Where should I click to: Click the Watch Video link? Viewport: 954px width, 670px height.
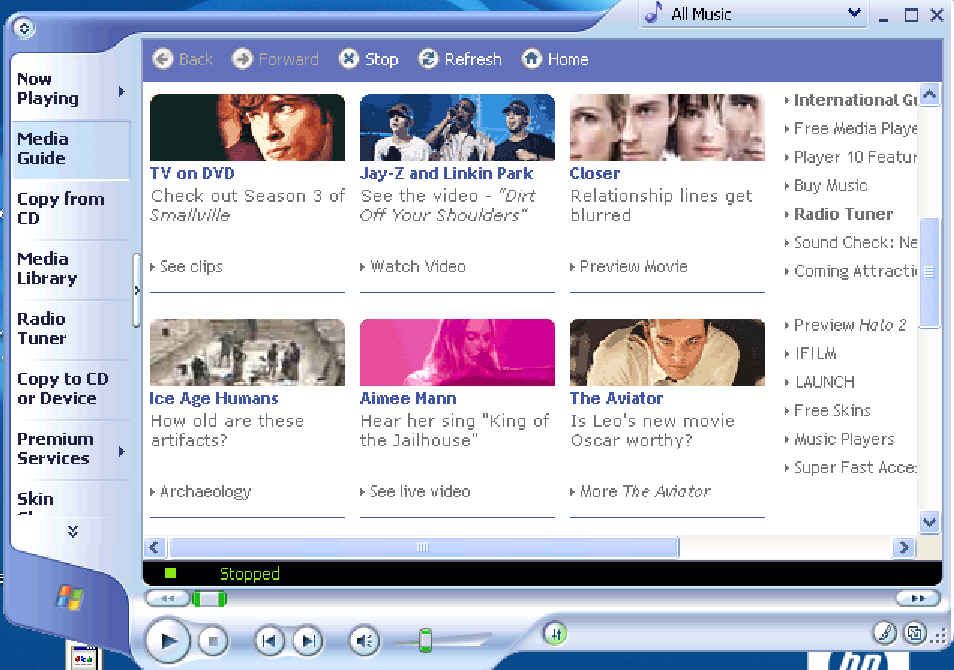[x=418, y=267]
